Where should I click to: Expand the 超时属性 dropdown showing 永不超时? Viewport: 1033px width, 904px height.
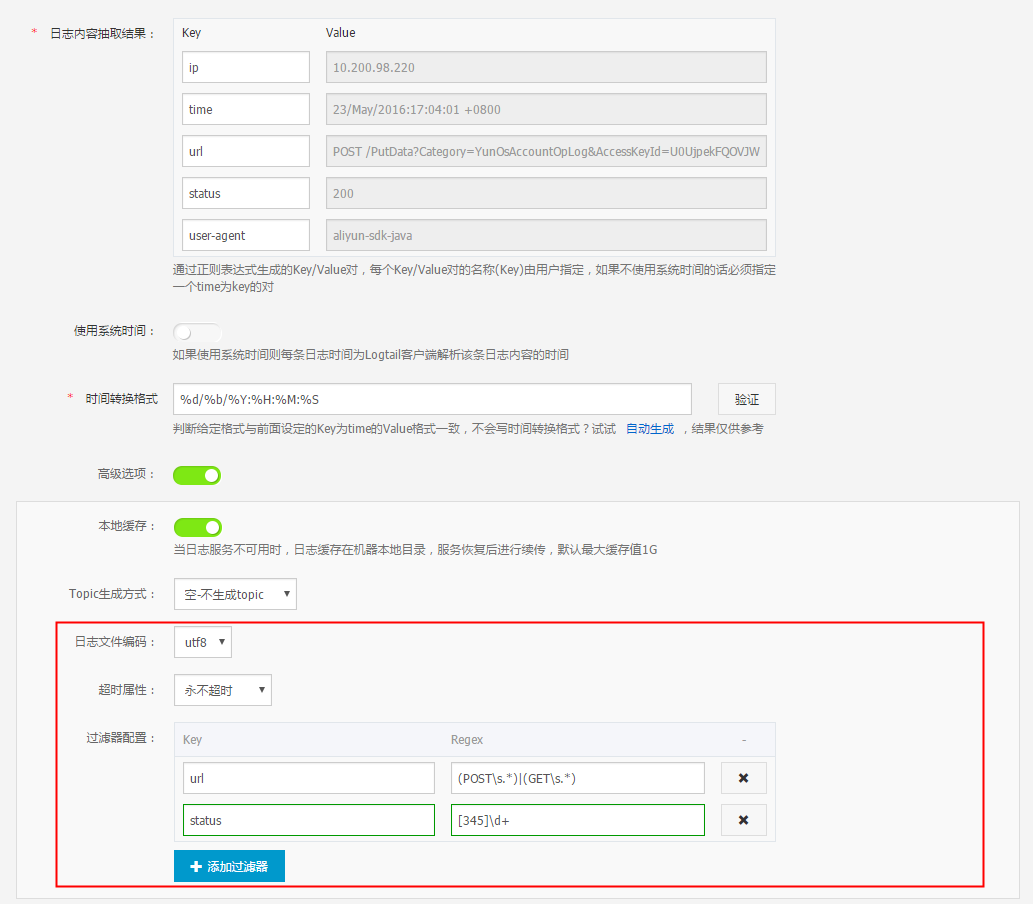pyautogui.click(x=222, y=690)
